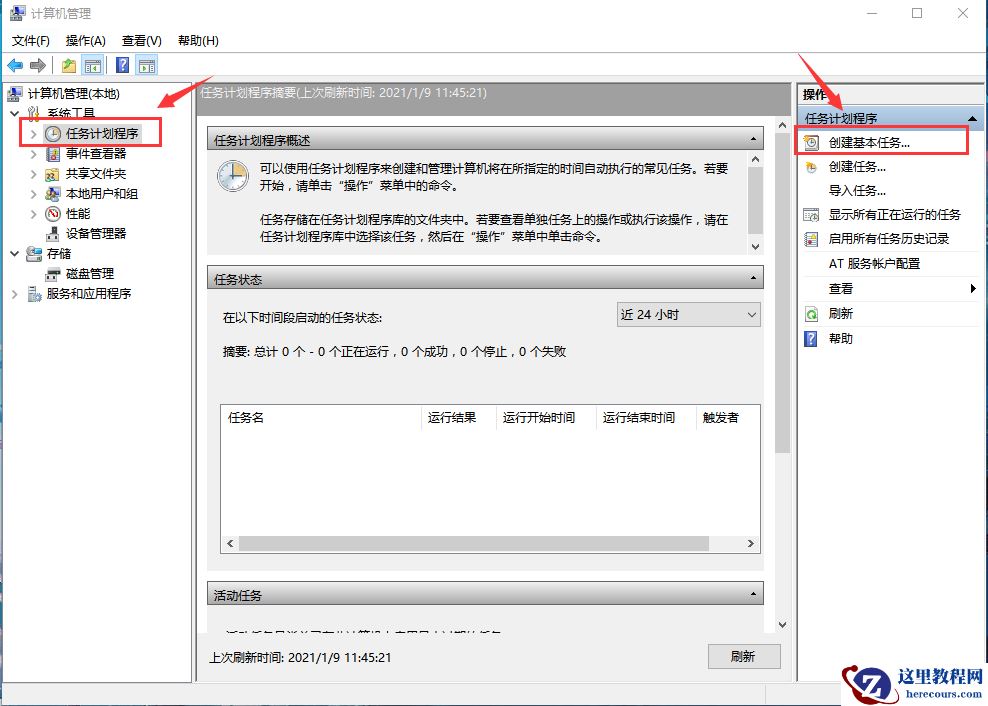Image resolution: width=988 pixels, height=706 pixels.
Task: Click the 刷新 button at the bottom
Action: 744,657
